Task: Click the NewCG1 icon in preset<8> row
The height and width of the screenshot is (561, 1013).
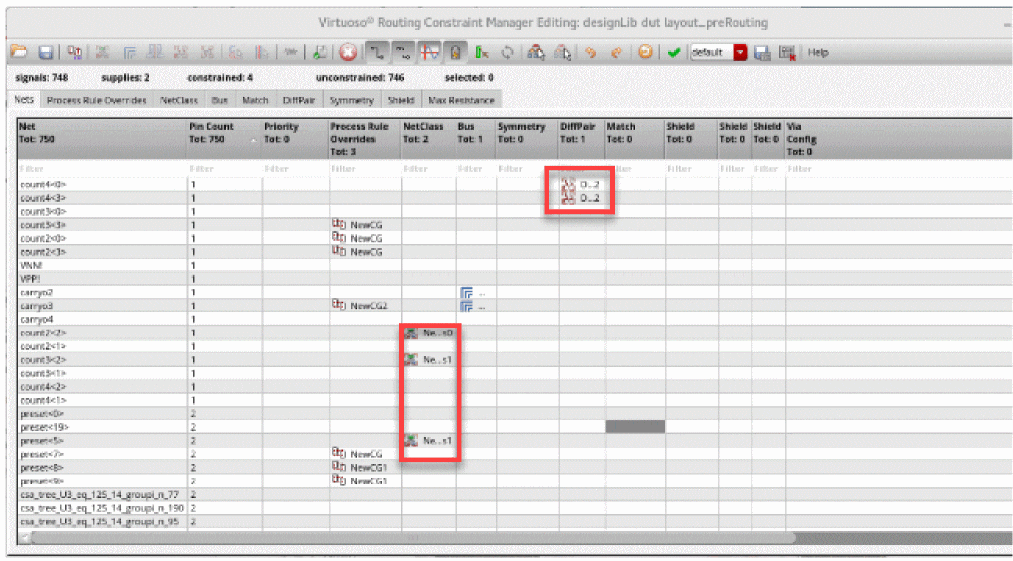Action: point(339,467)
